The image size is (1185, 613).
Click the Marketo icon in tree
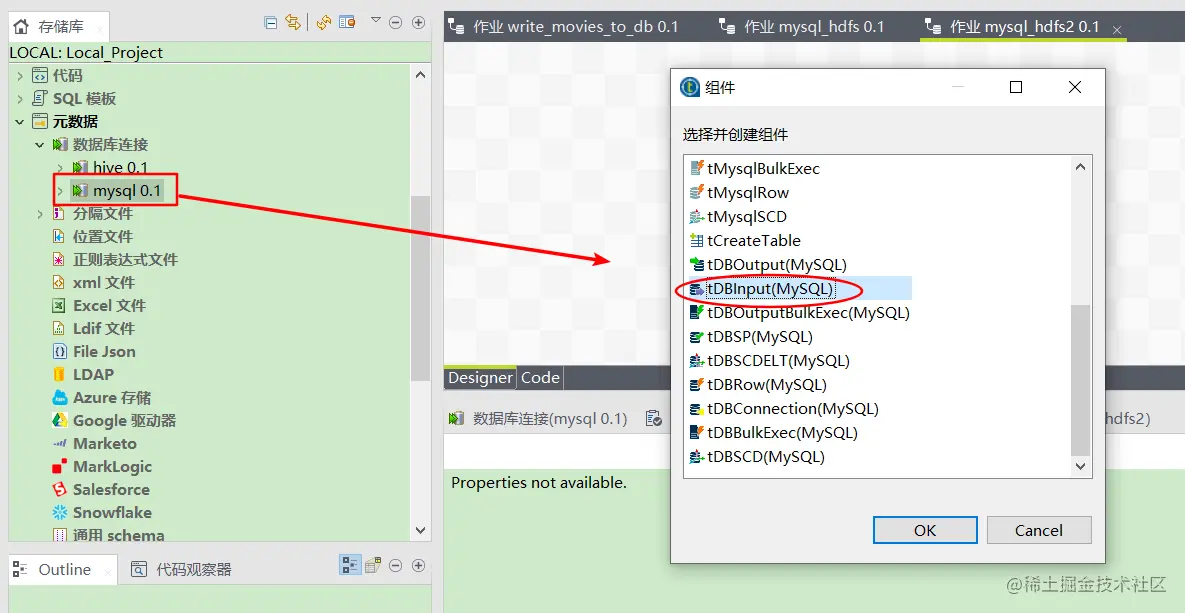[59, 444]
